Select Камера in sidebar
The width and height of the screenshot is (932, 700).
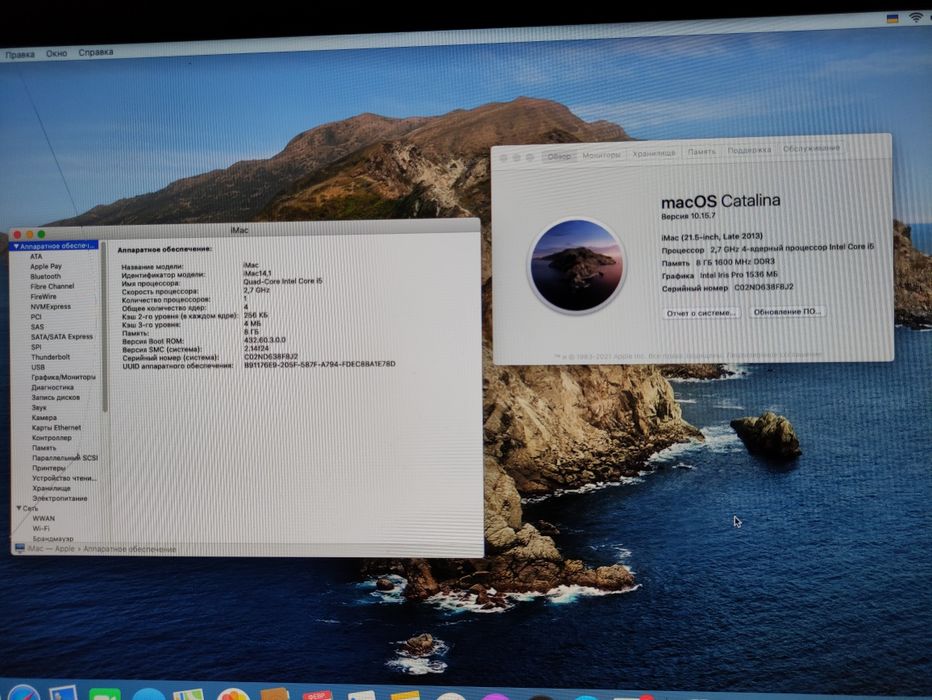click(x=44, y=418)
